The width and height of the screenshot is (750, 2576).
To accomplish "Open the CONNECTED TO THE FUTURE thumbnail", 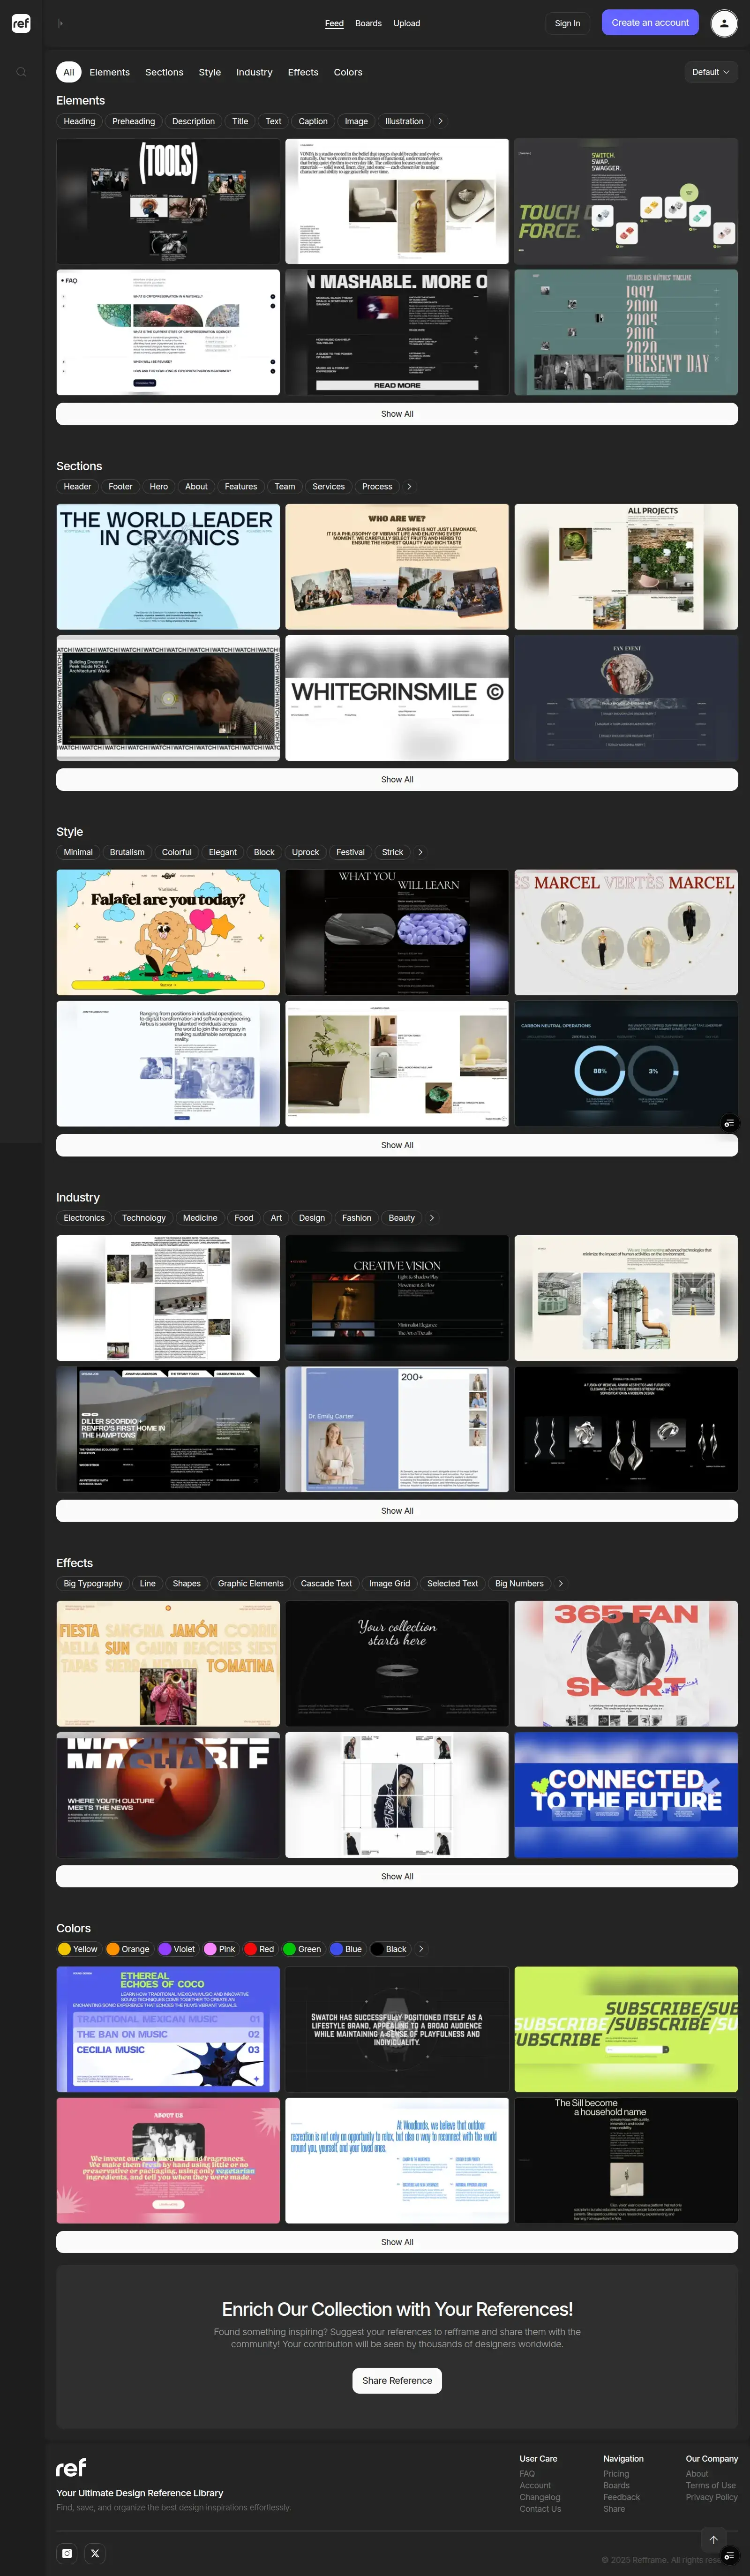I will (626, 1795).
